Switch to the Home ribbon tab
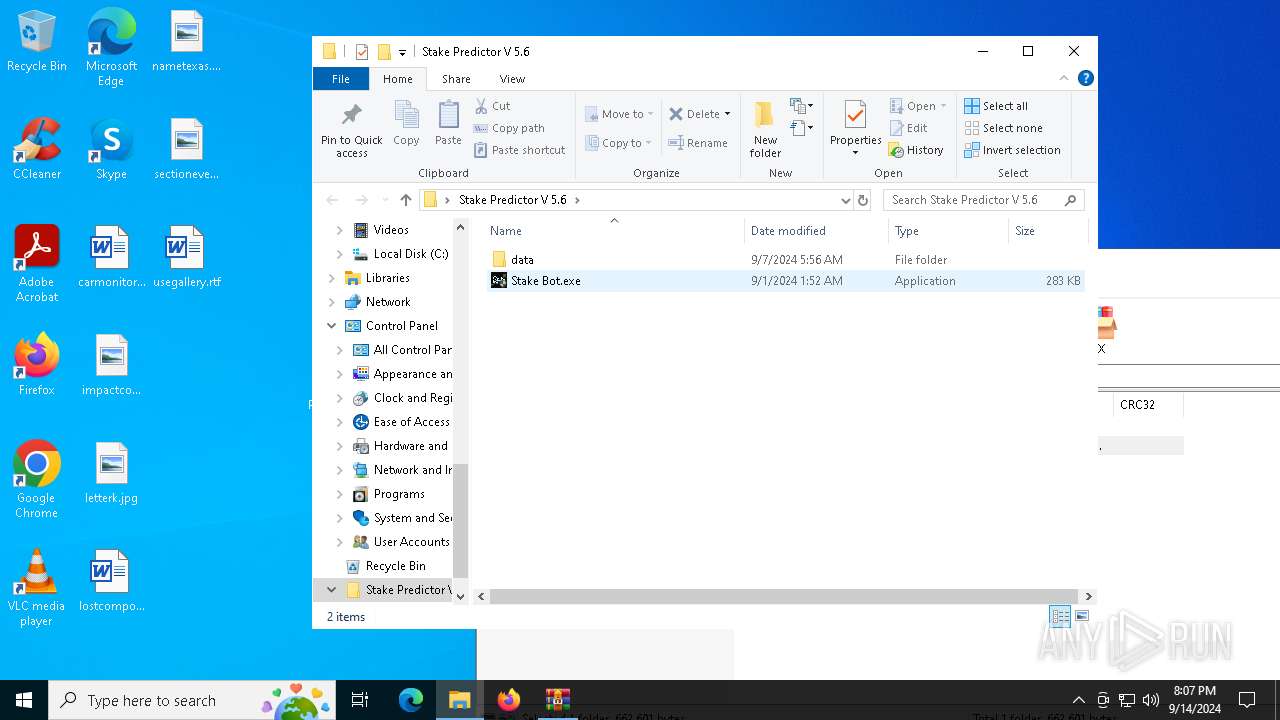 [397, 79]
